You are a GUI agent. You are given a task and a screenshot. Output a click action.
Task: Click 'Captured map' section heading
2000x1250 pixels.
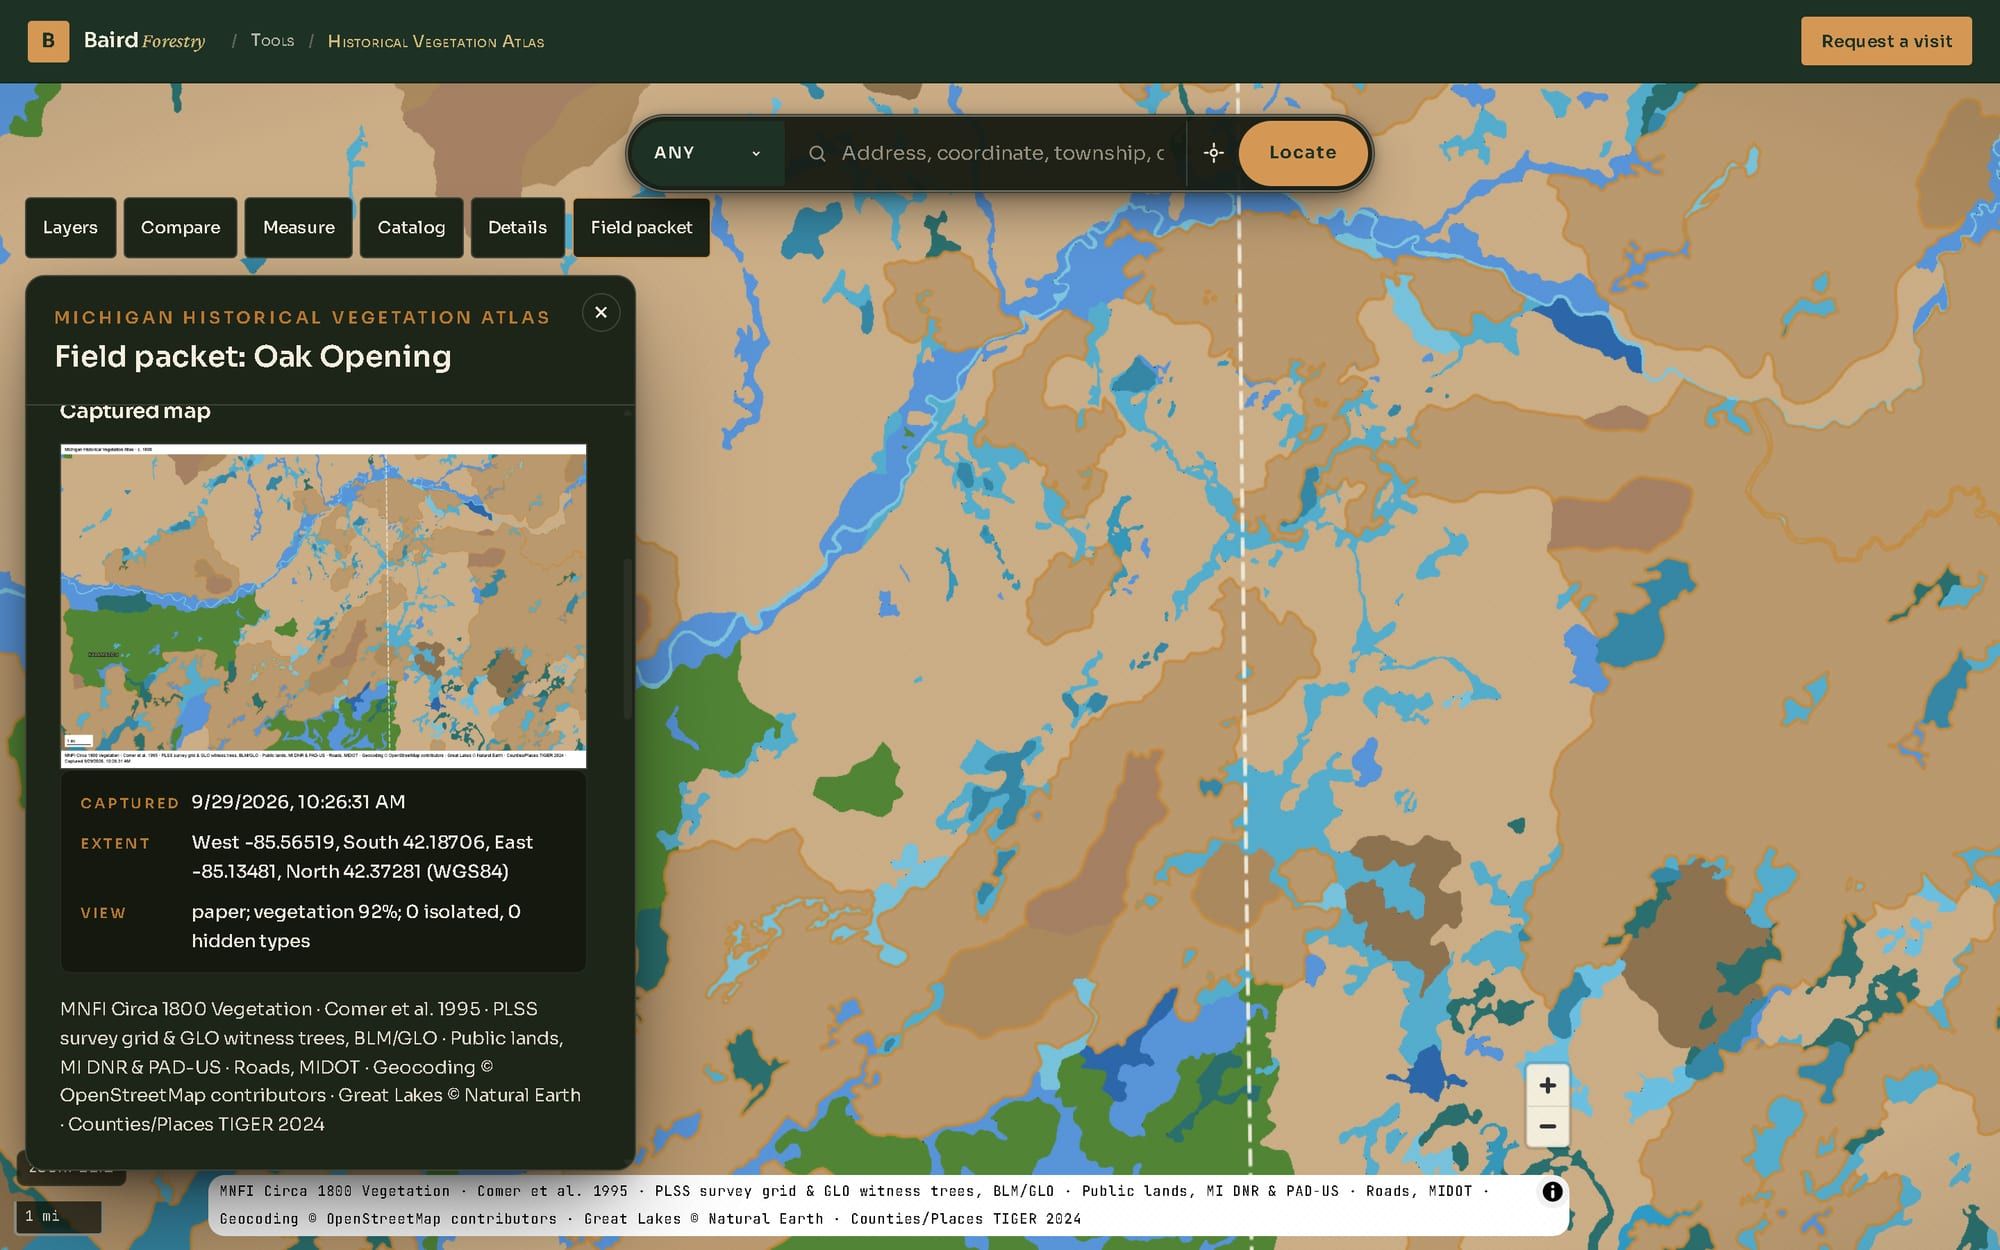pyautogui.click(x=135, y=411)
